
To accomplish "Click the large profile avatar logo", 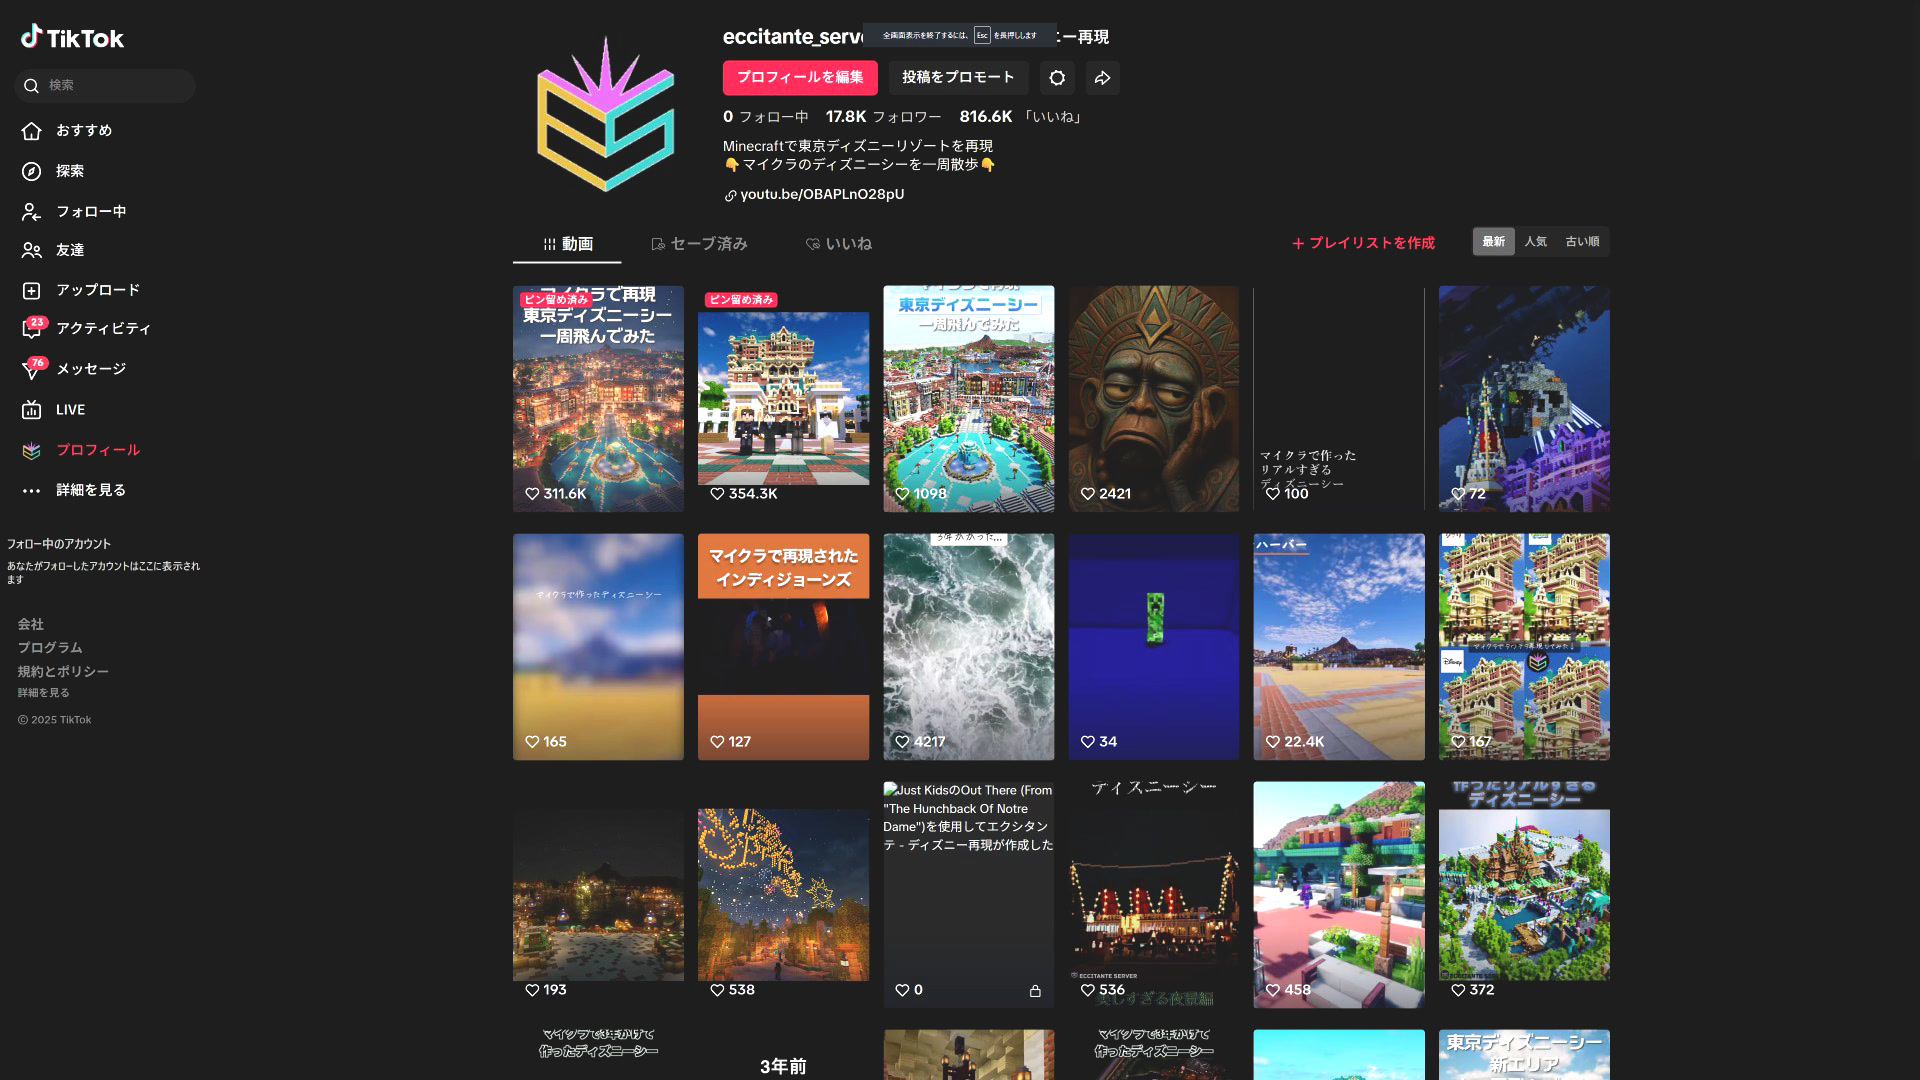I will pyautogui.click(x=606, y=113).
